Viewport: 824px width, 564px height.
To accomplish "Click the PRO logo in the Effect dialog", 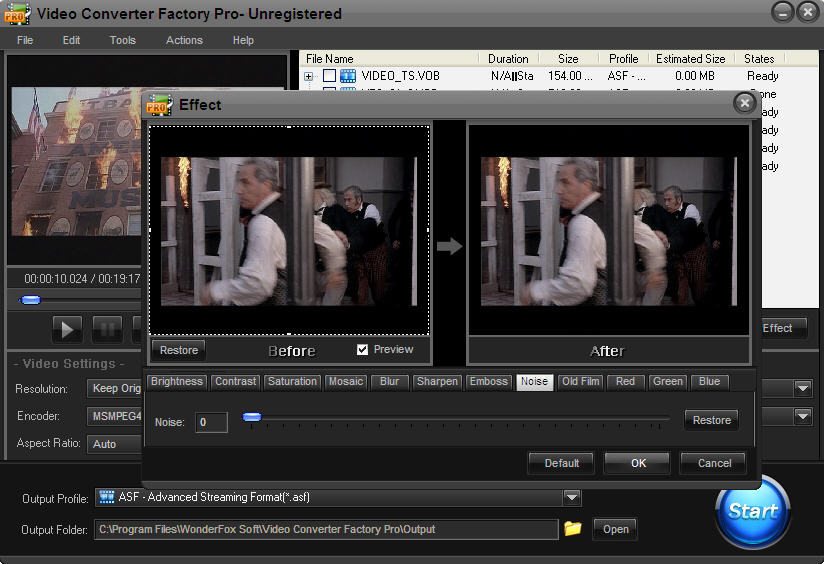I will pos(159,105).
